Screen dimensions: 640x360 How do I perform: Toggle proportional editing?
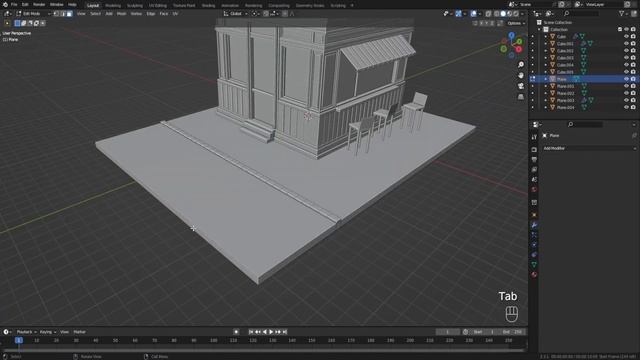click(285, 13)
